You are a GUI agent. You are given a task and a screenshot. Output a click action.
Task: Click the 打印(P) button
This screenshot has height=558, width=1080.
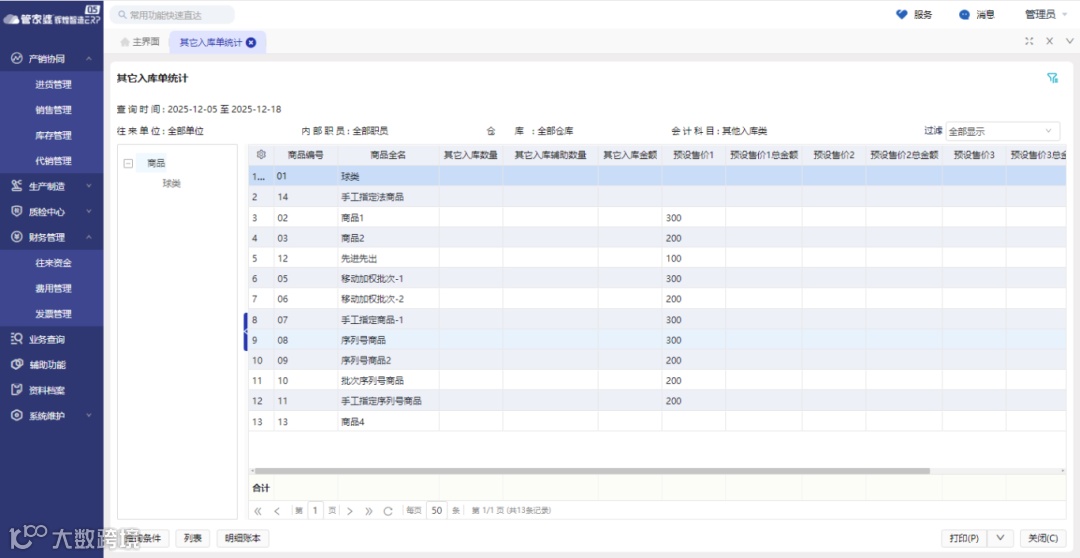964,538
